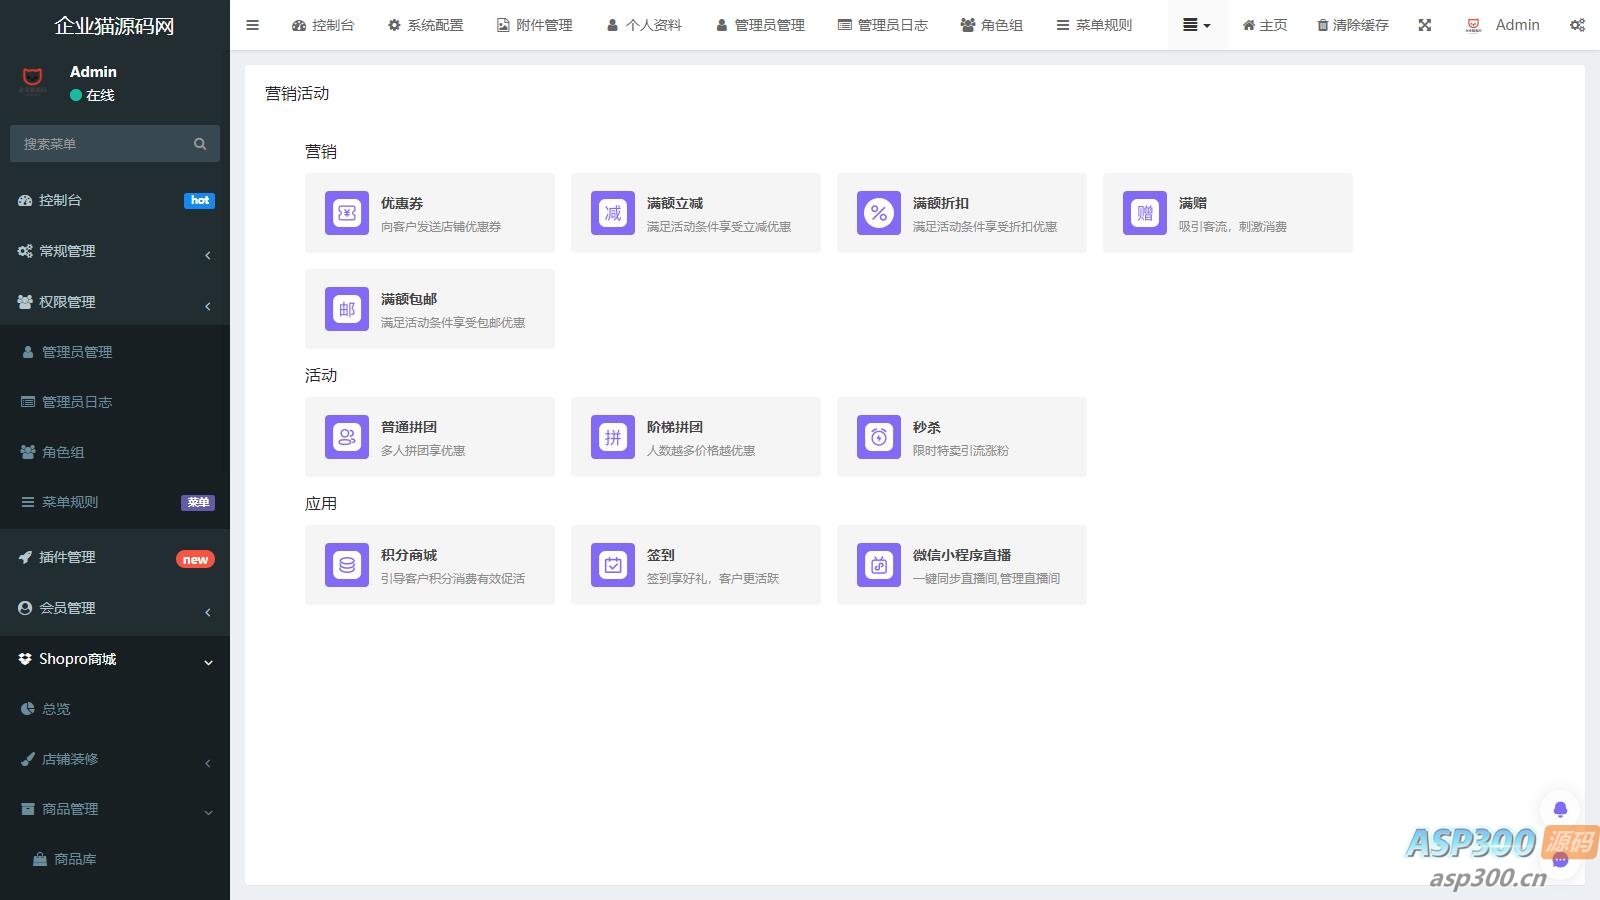1600x900 pixels.
Task: Toggle the sidebar with the hamburger icon
Action: click(252, 25)
